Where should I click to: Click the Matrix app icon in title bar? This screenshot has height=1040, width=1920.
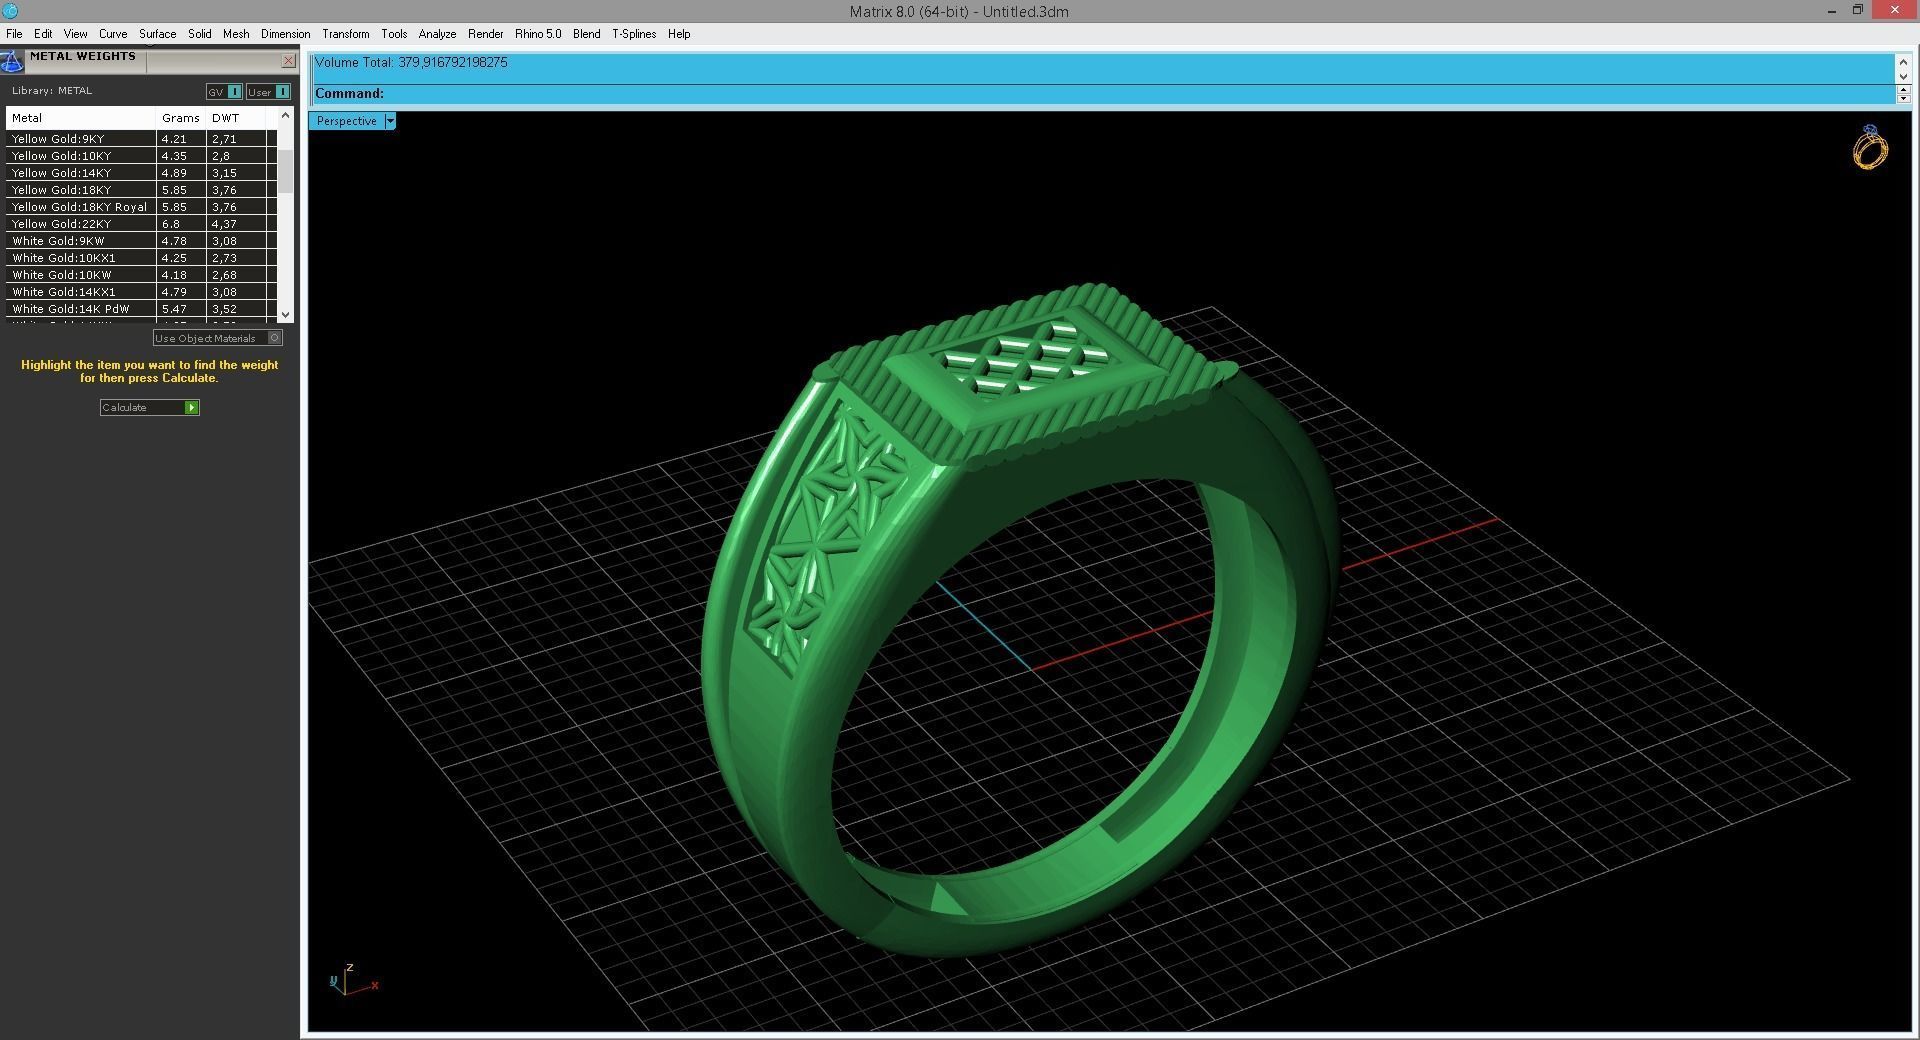point(10,11)
